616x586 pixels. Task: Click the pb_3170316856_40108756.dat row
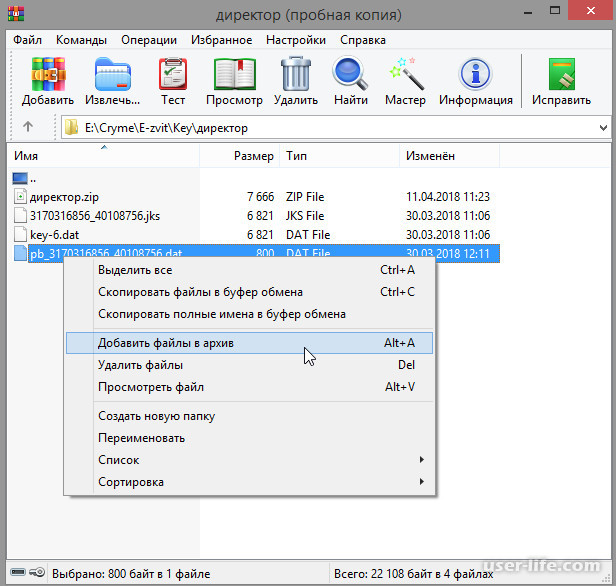click(x=257, y=253)
